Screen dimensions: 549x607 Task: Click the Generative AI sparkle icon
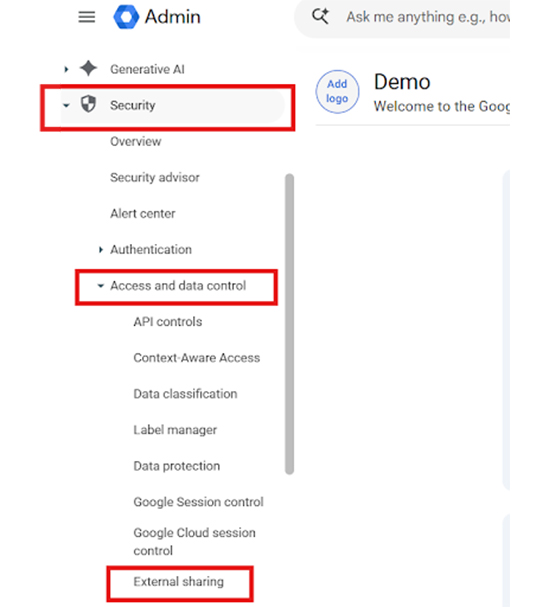coord(88,69)
